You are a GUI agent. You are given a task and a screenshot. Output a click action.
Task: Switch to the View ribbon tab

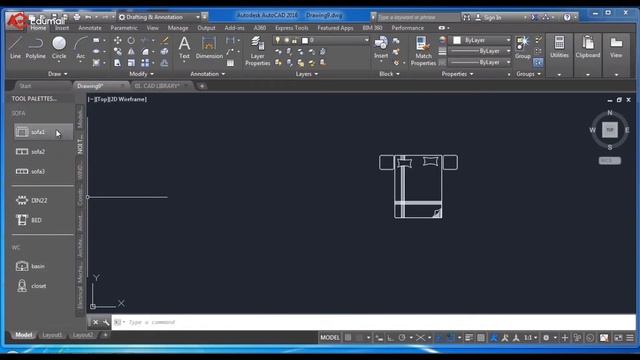(153, 28)
